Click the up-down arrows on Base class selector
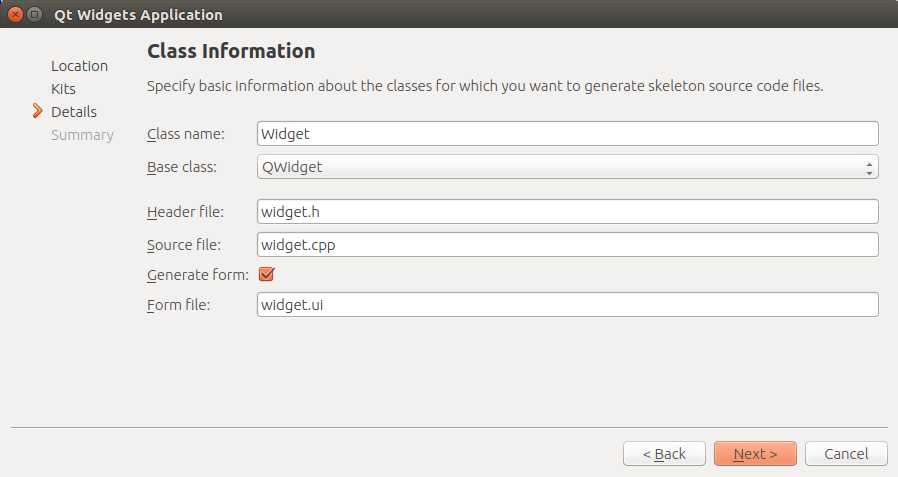898x477 pixels. point(869,167)
